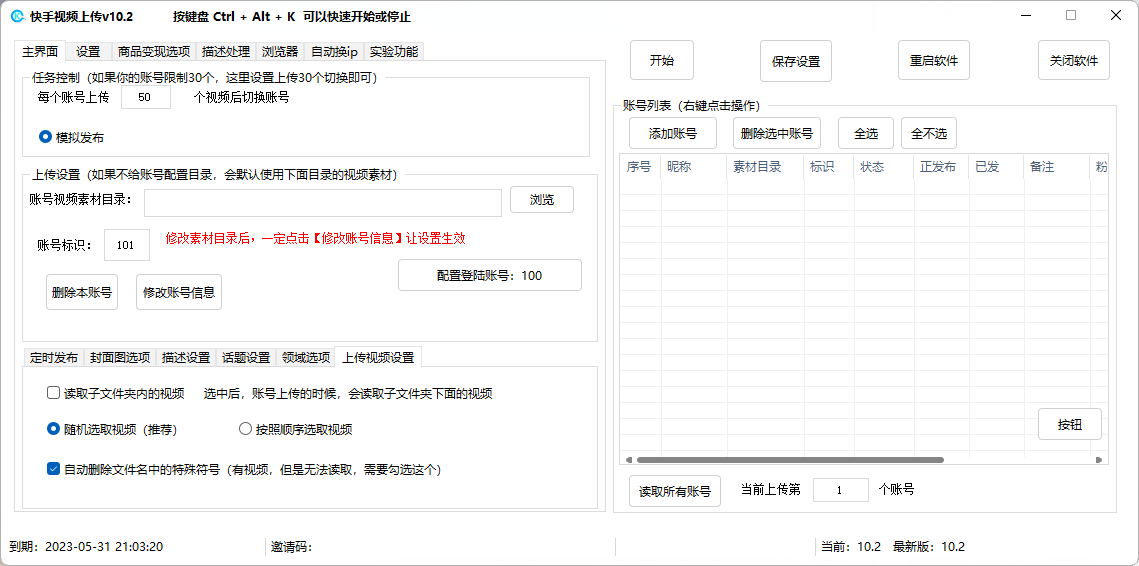Choose 按照顺序选取视频 radio option
1139x566 pixels.
click(246, 429)
